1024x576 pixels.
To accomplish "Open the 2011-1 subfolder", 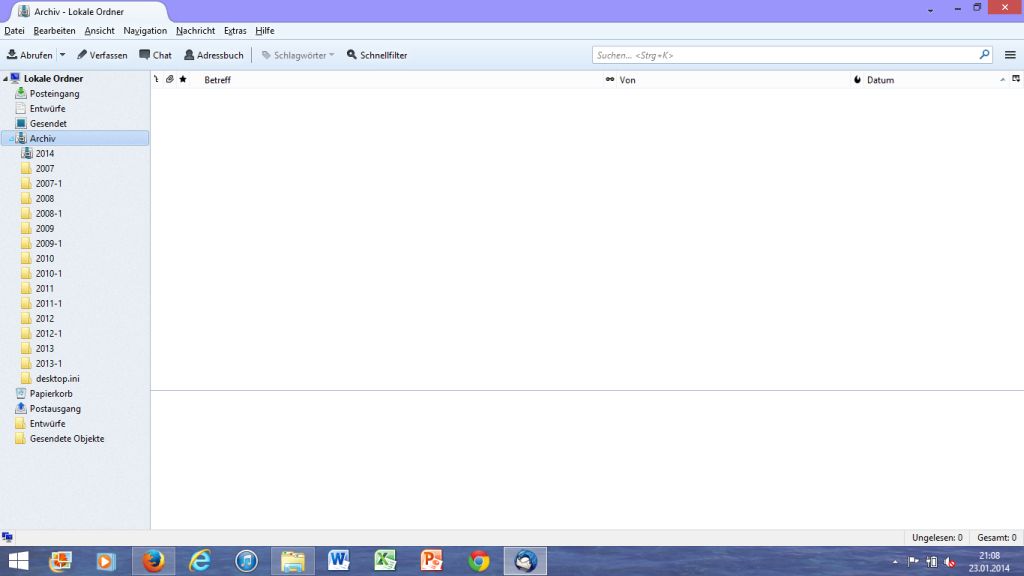I will pos(48,304).
